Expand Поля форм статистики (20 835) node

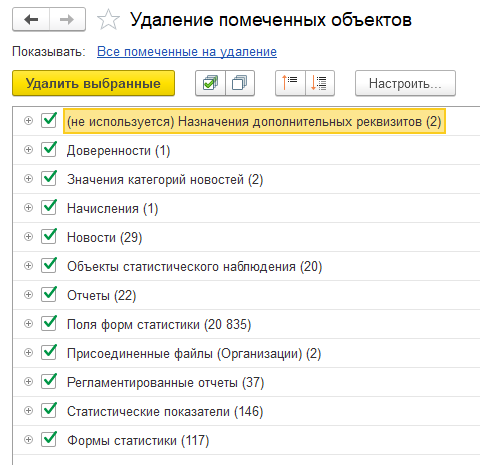click(x=29, y=324)
